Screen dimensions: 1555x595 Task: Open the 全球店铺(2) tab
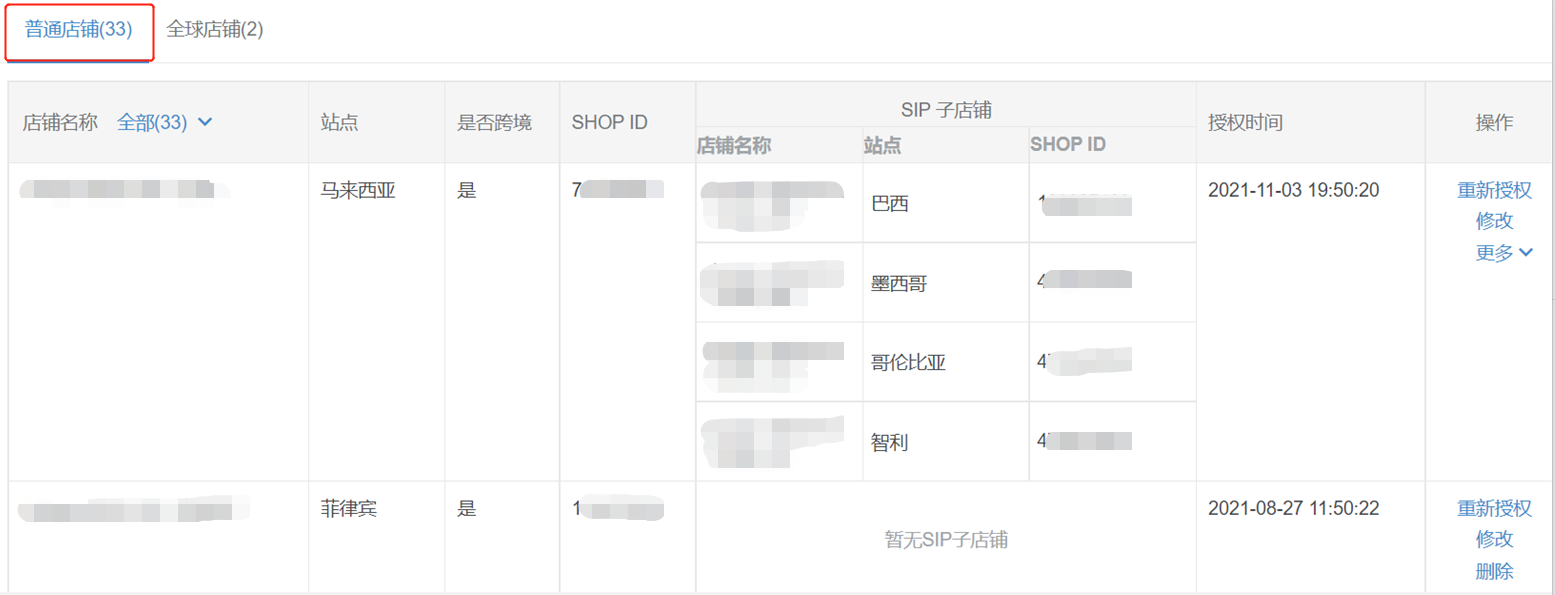click(215, 30)
